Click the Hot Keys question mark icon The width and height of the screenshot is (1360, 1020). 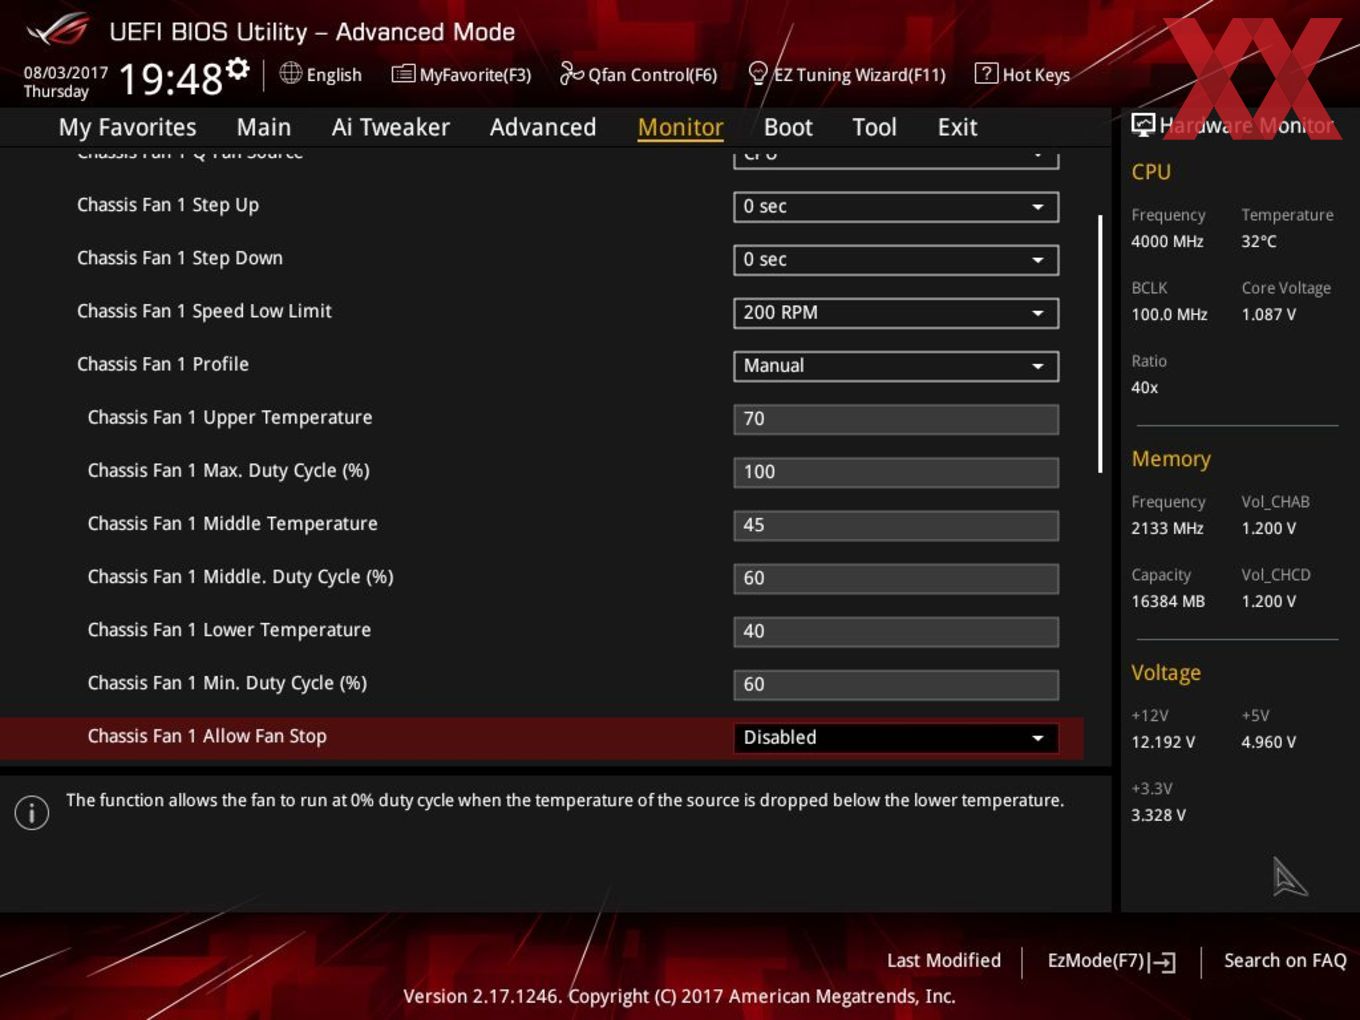(x=986, y=73)
